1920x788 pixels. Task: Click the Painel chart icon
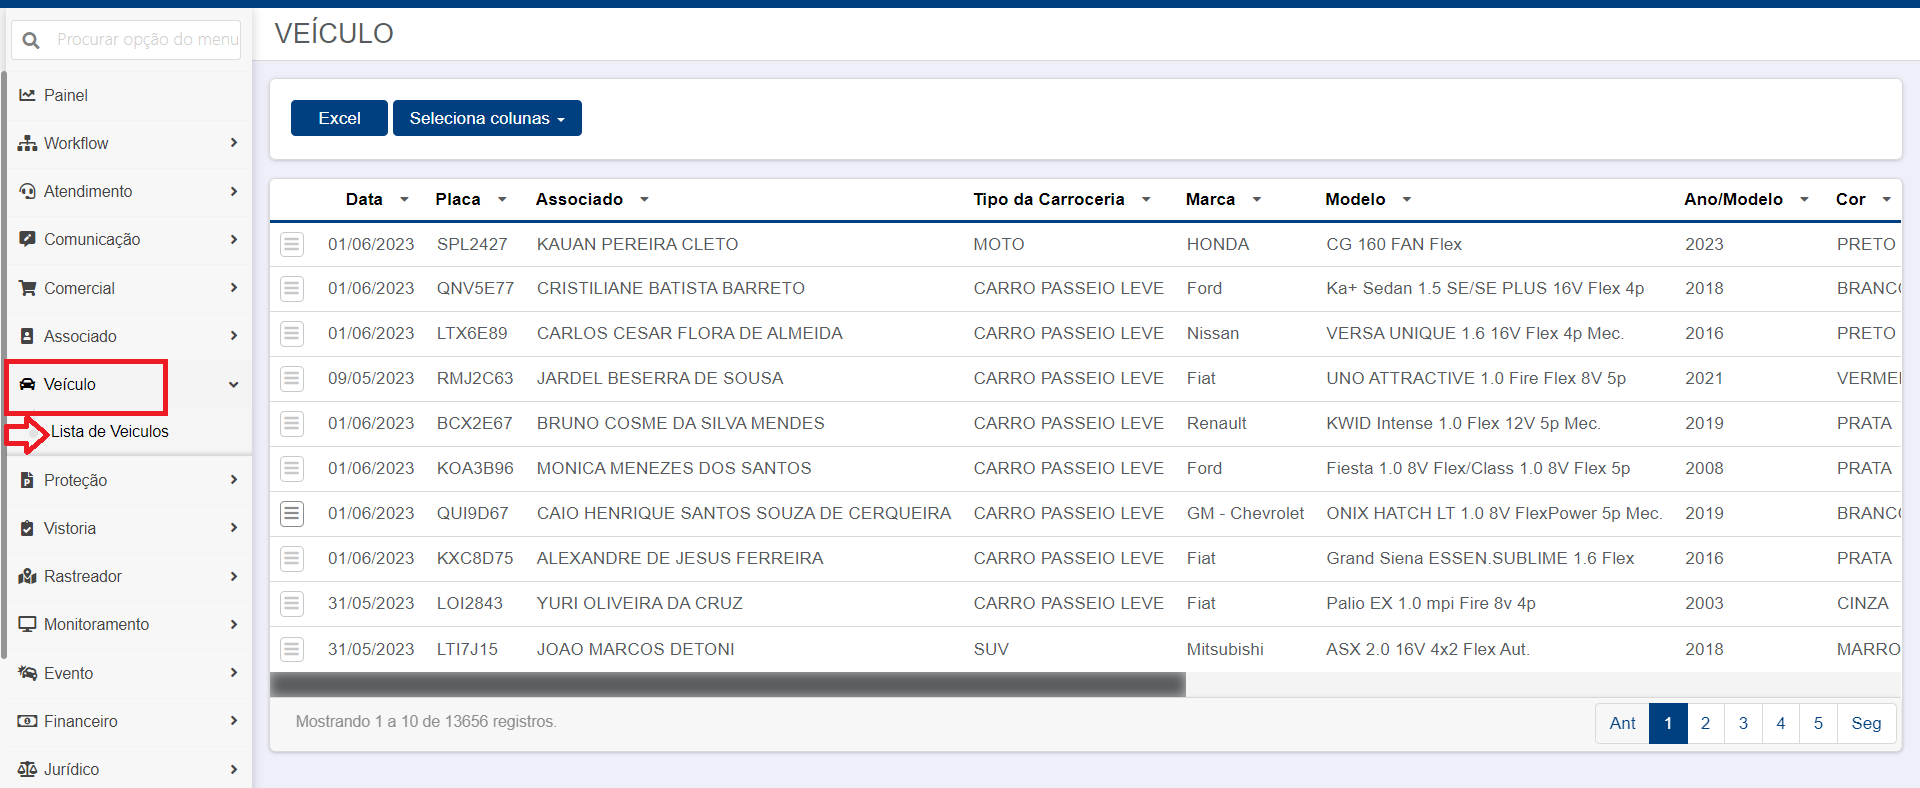point(27,95)
